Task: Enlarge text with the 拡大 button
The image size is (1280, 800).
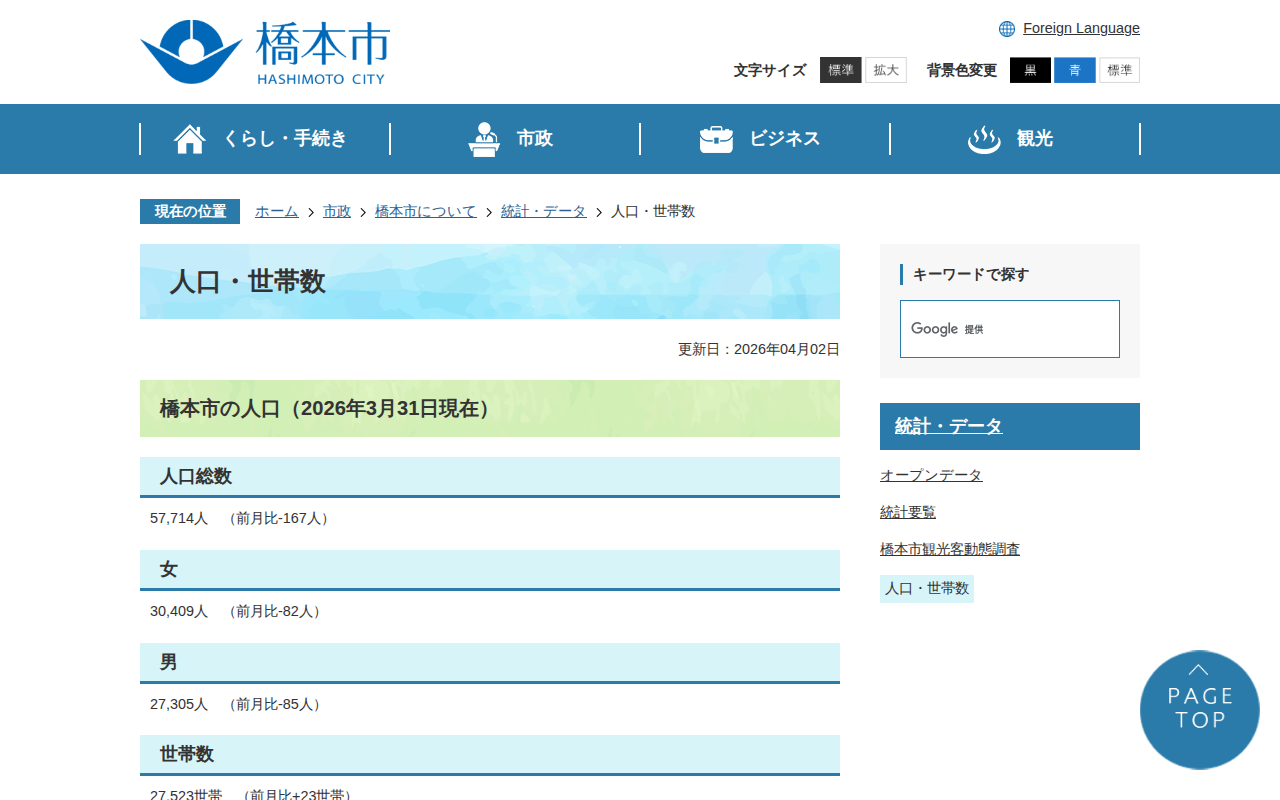Action: pyautogui.click(x=886, y=70)
